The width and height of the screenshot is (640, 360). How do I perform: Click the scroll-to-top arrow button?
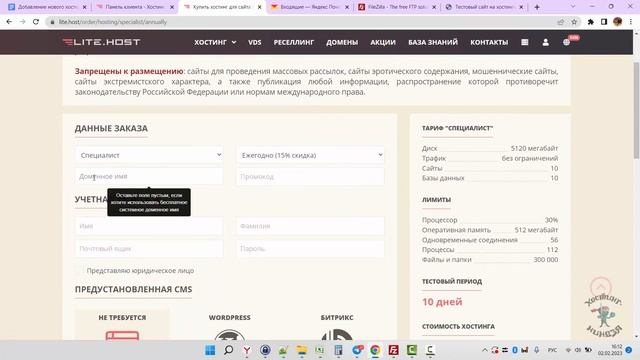tap(601, 287)
